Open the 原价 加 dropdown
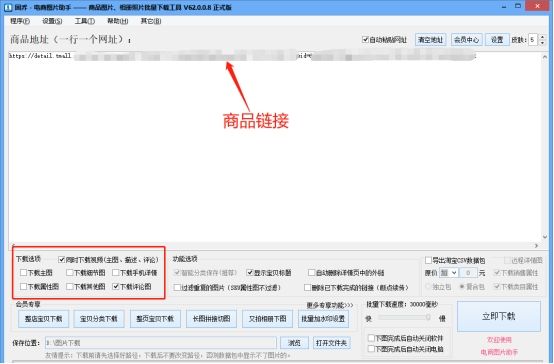The image size is (554, 364). pyautogui.click(x=448, y=273)
